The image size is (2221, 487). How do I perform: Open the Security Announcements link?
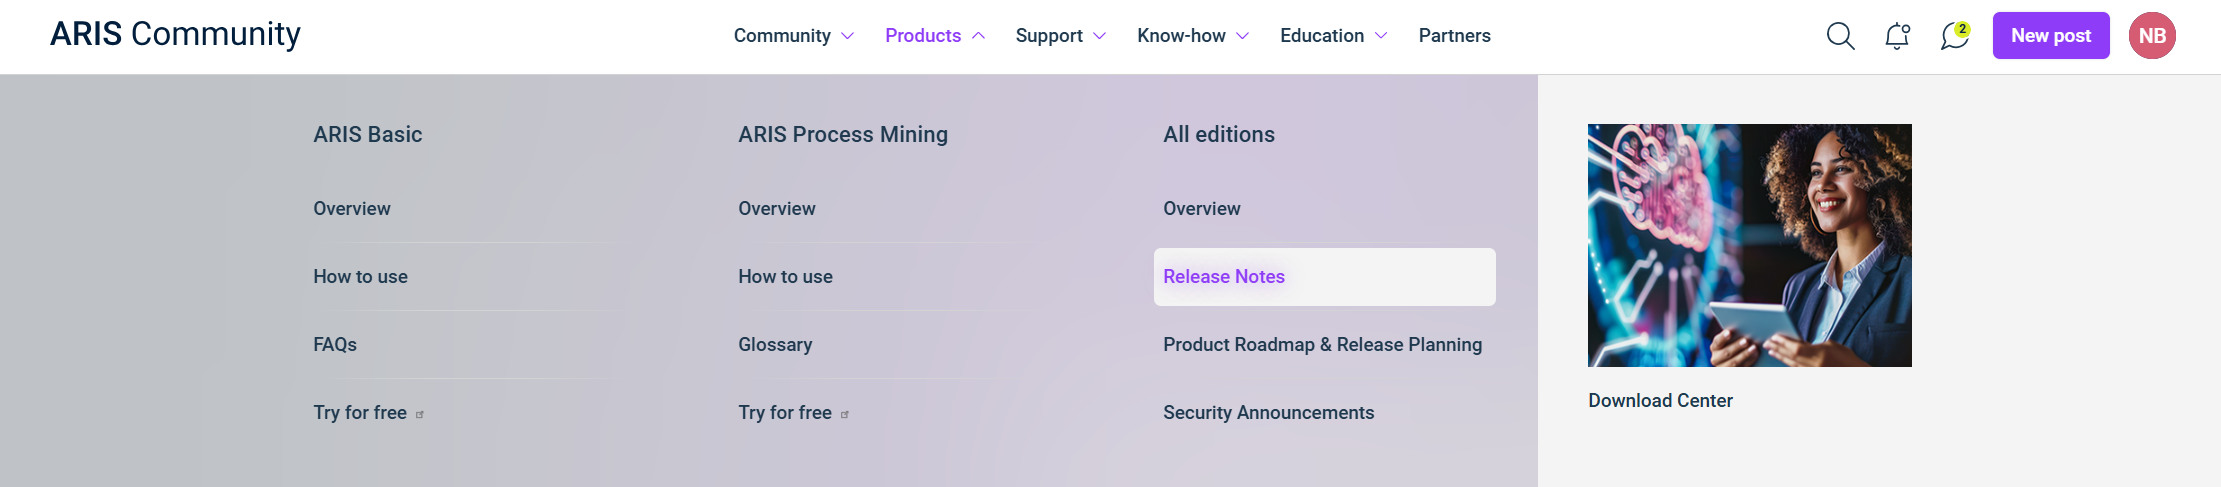click(1268, 413)
